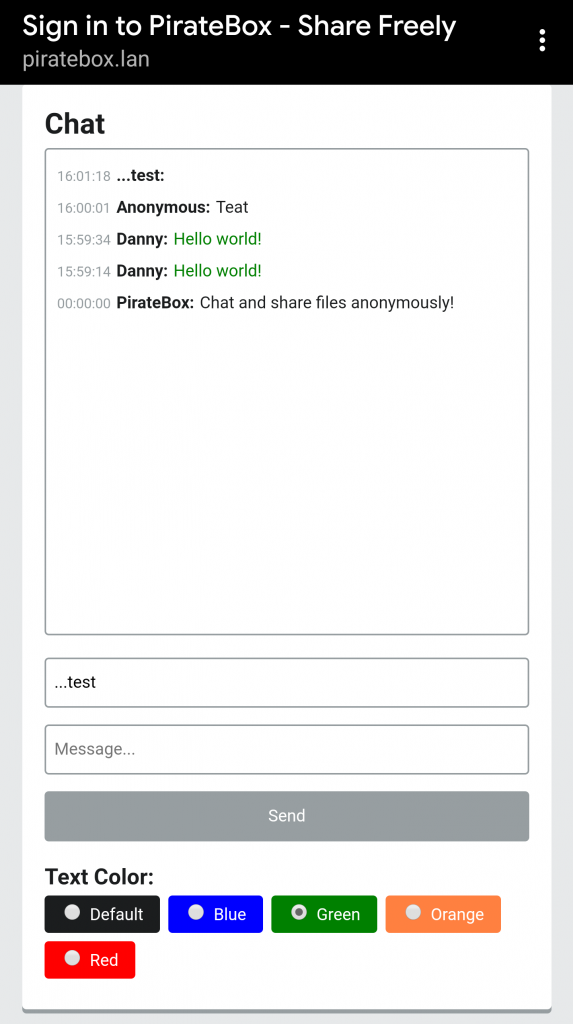Click the Anonymous Teat chat message
Screen dimensions: 573x1024
click(x=153, y=208)
